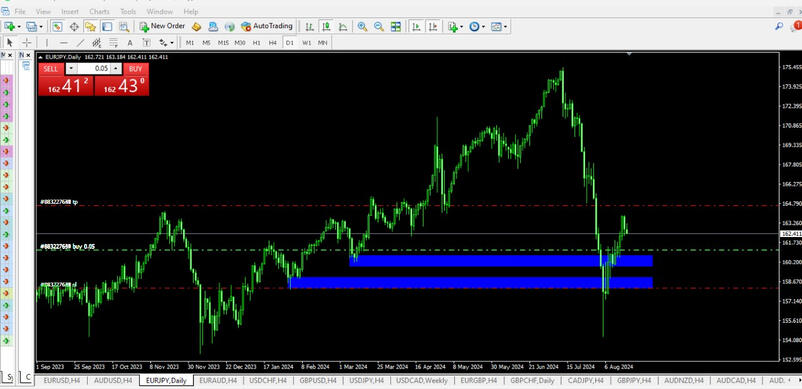This screenshot has height=389, width=802.
Task: Open the Charts menu
Action: [99, 11]
